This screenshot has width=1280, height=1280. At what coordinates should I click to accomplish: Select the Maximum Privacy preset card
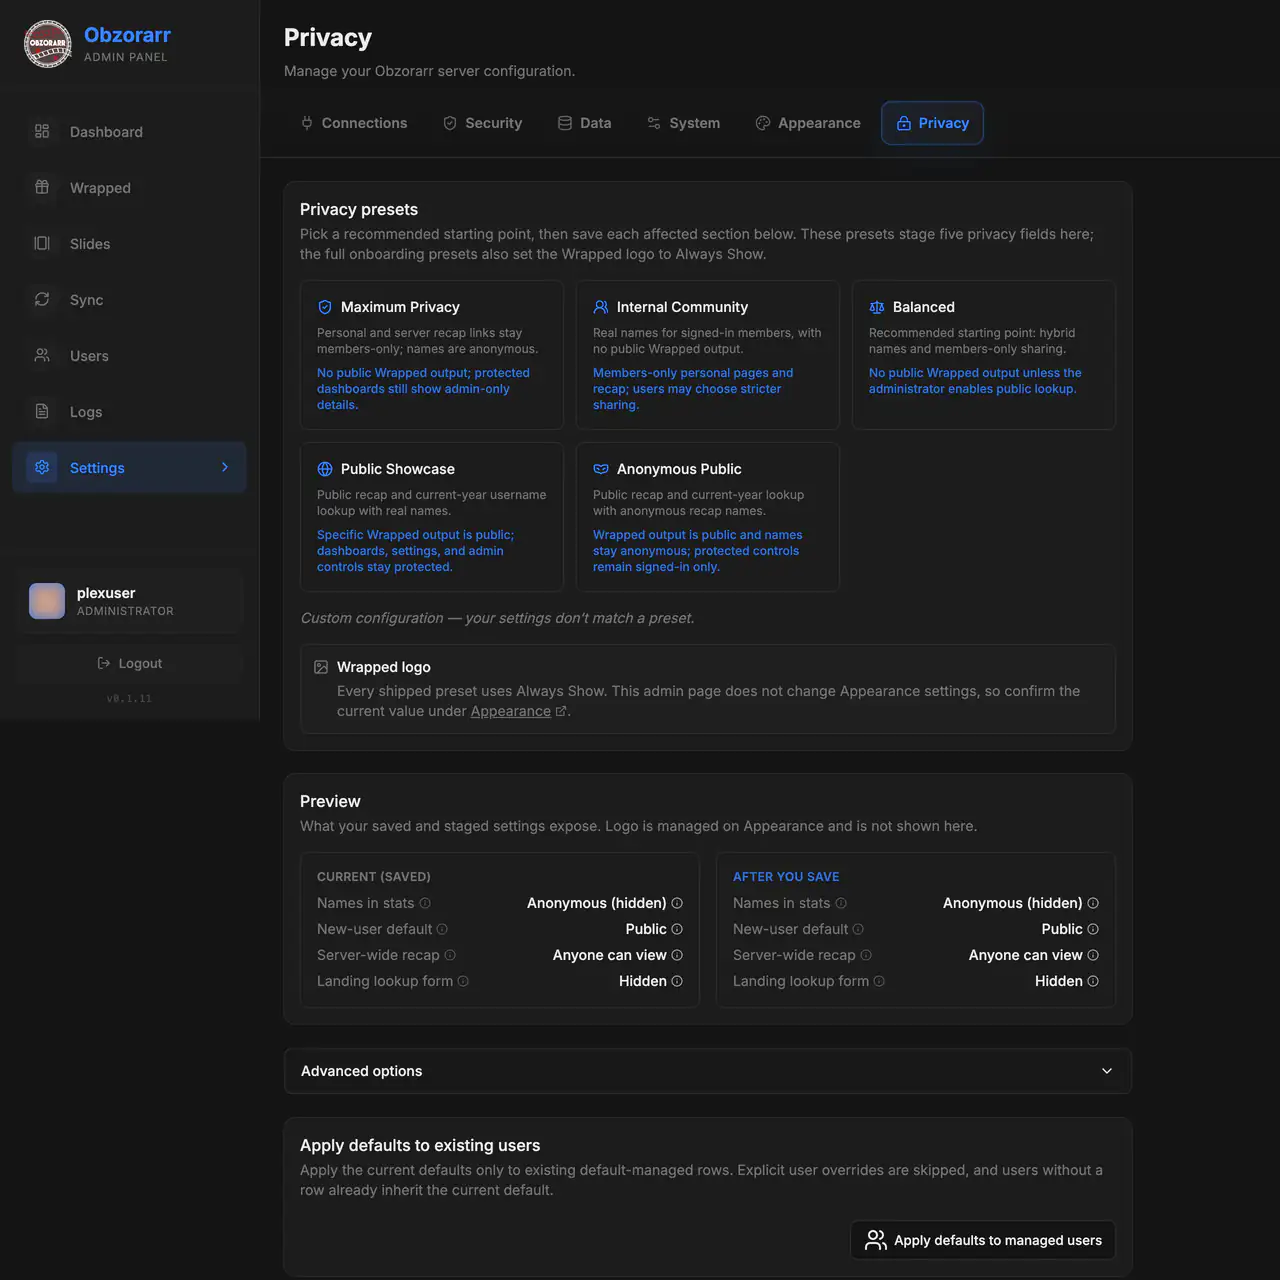(432, 355)
